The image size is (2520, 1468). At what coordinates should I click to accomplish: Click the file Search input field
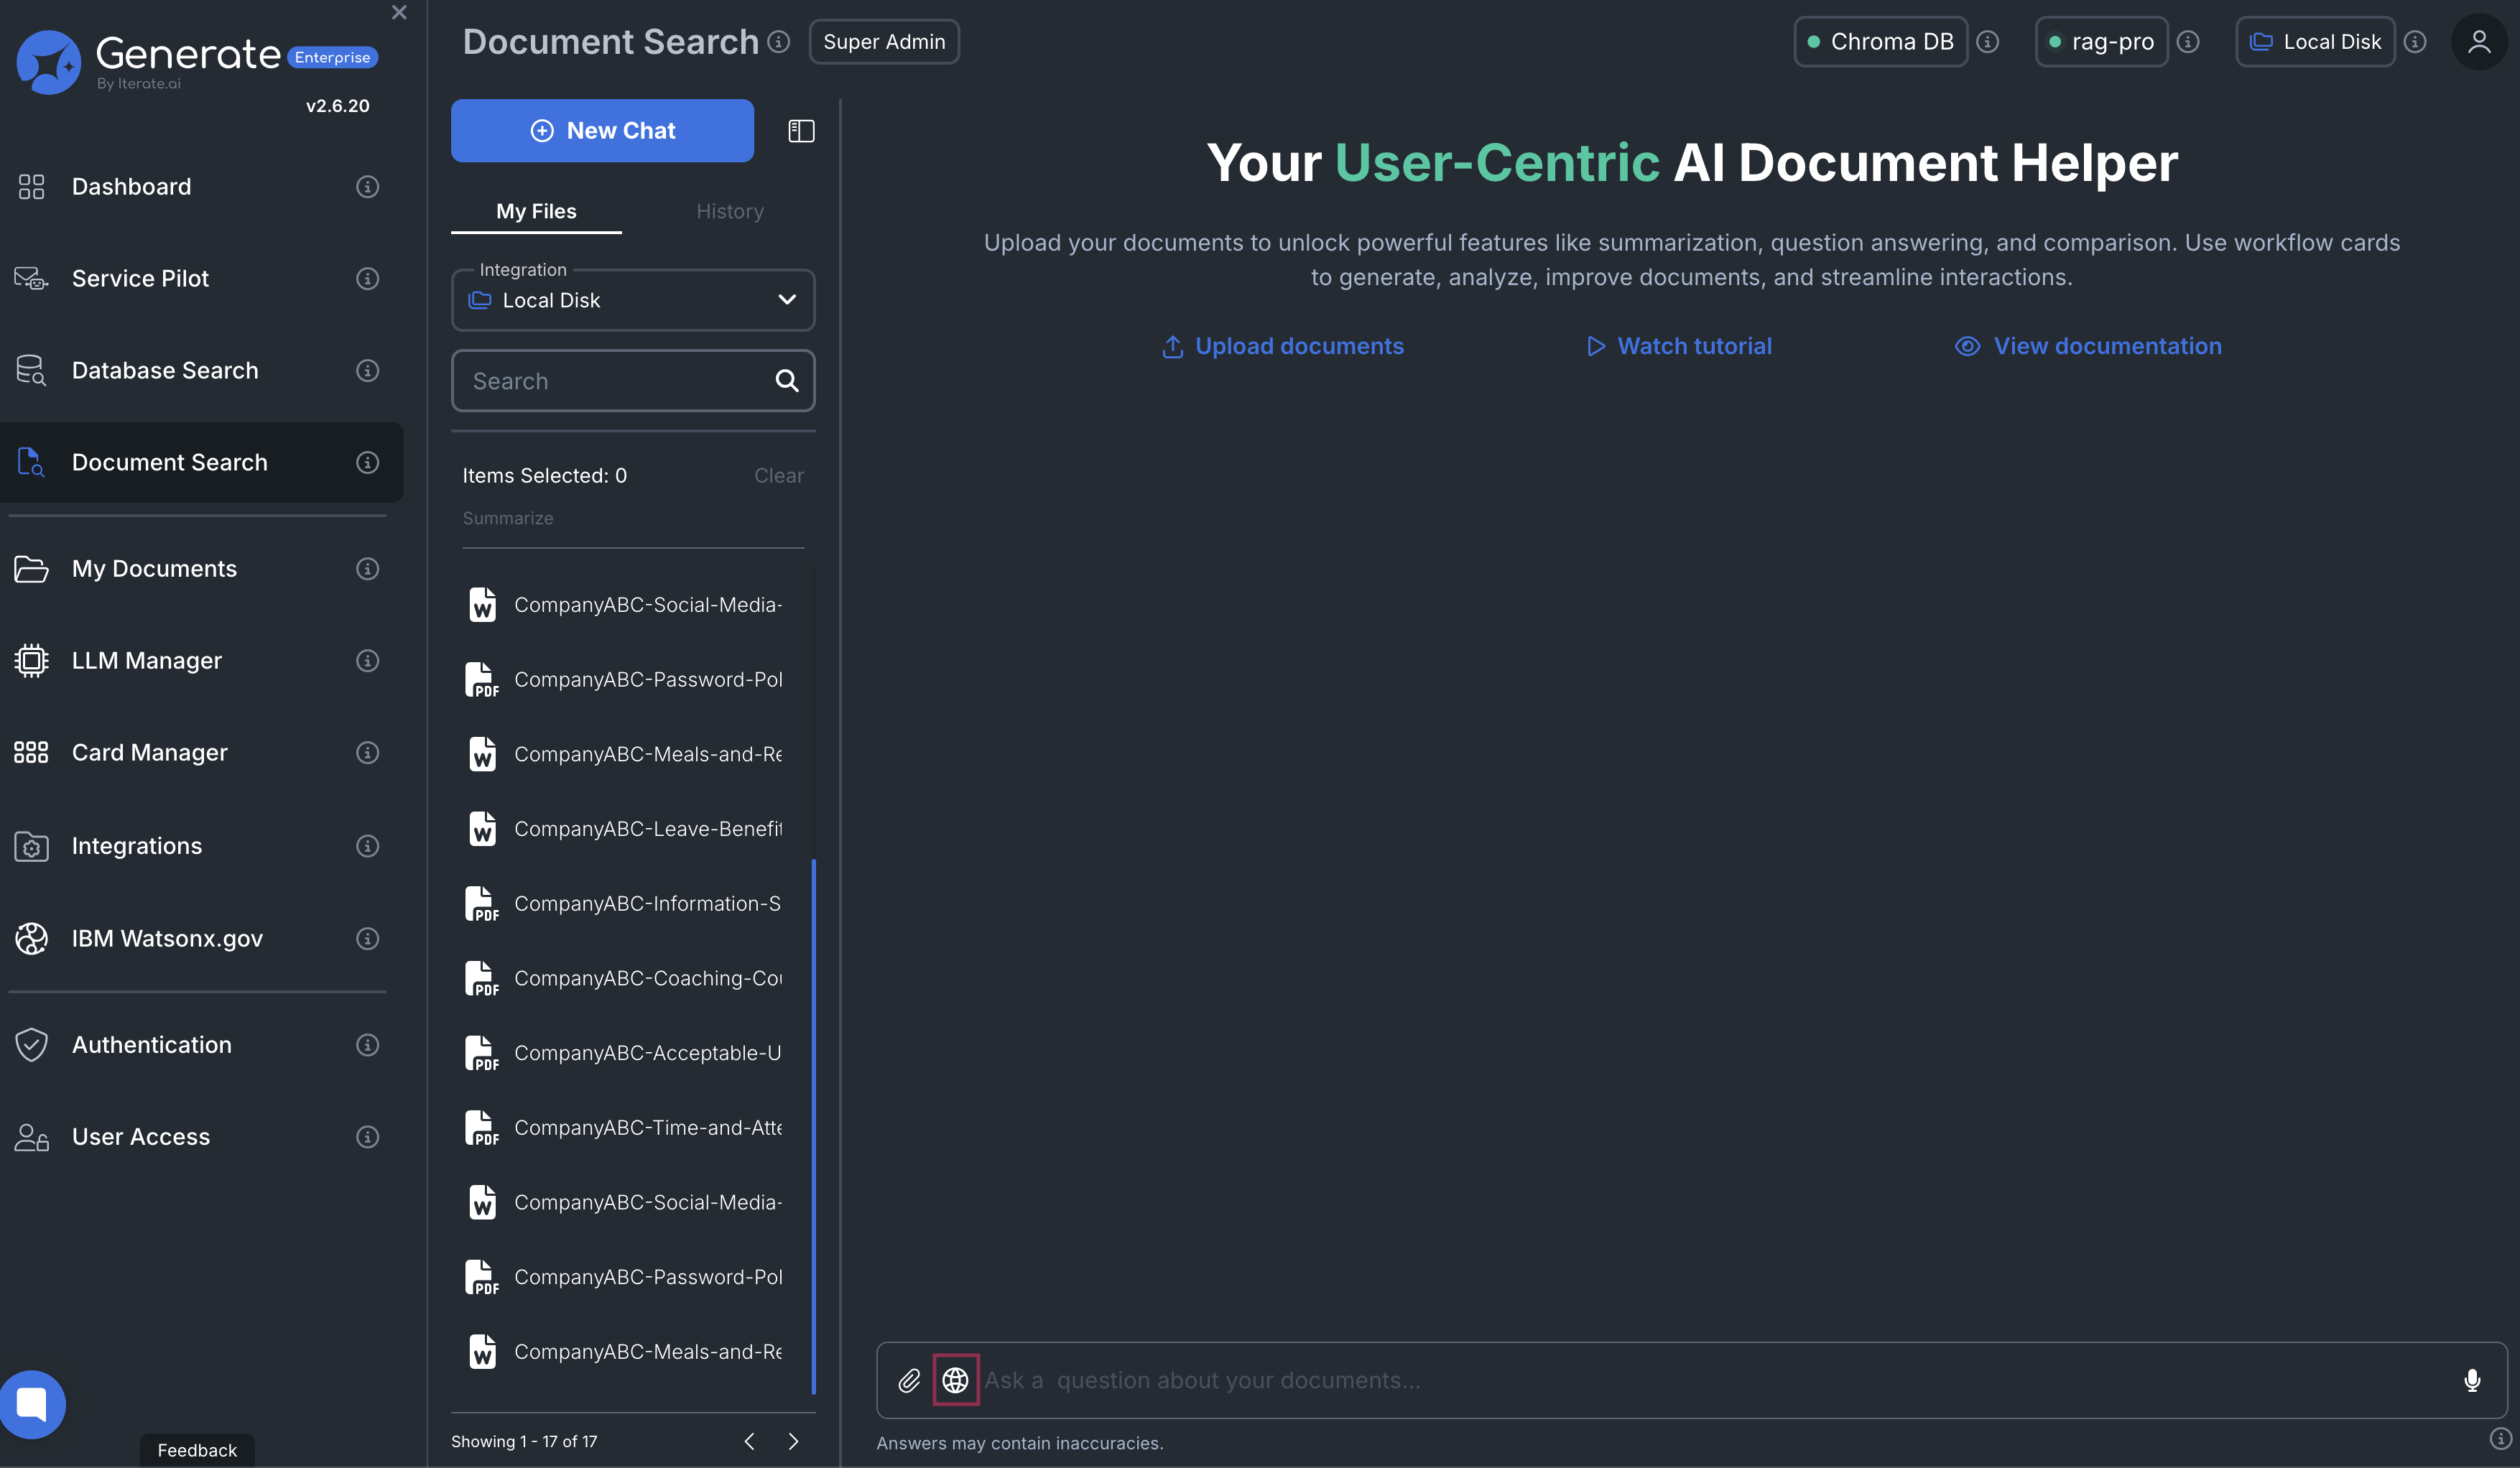pyautogui.click(x=633, y=381)
